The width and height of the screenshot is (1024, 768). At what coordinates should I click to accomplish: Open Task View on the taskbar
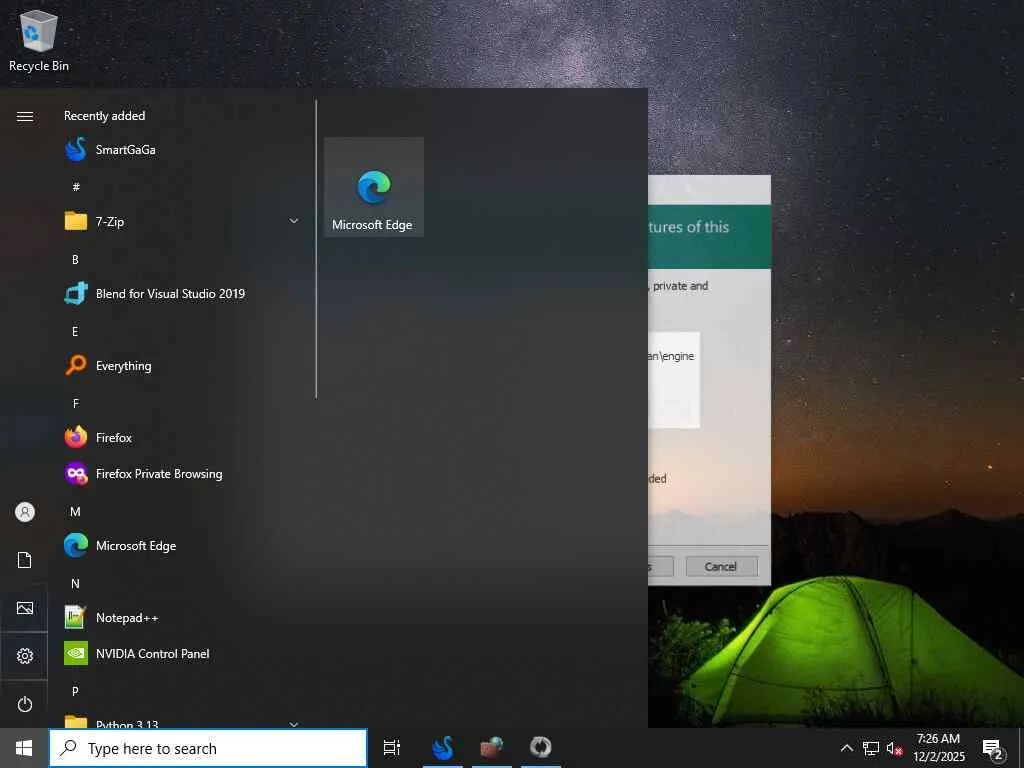392,748
